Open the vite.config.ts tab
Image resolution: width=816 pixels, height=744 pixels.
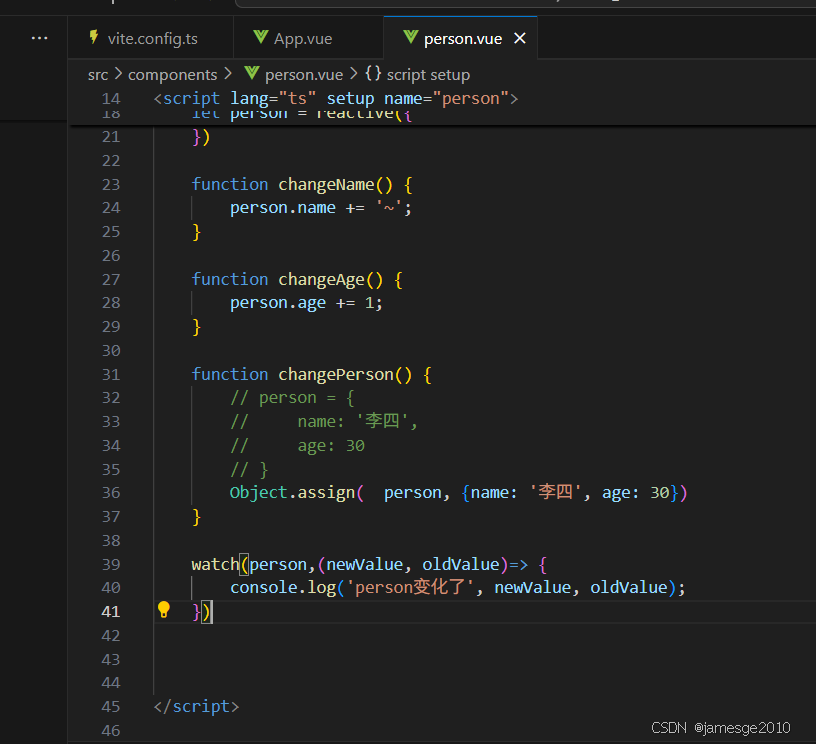(151, 38)
